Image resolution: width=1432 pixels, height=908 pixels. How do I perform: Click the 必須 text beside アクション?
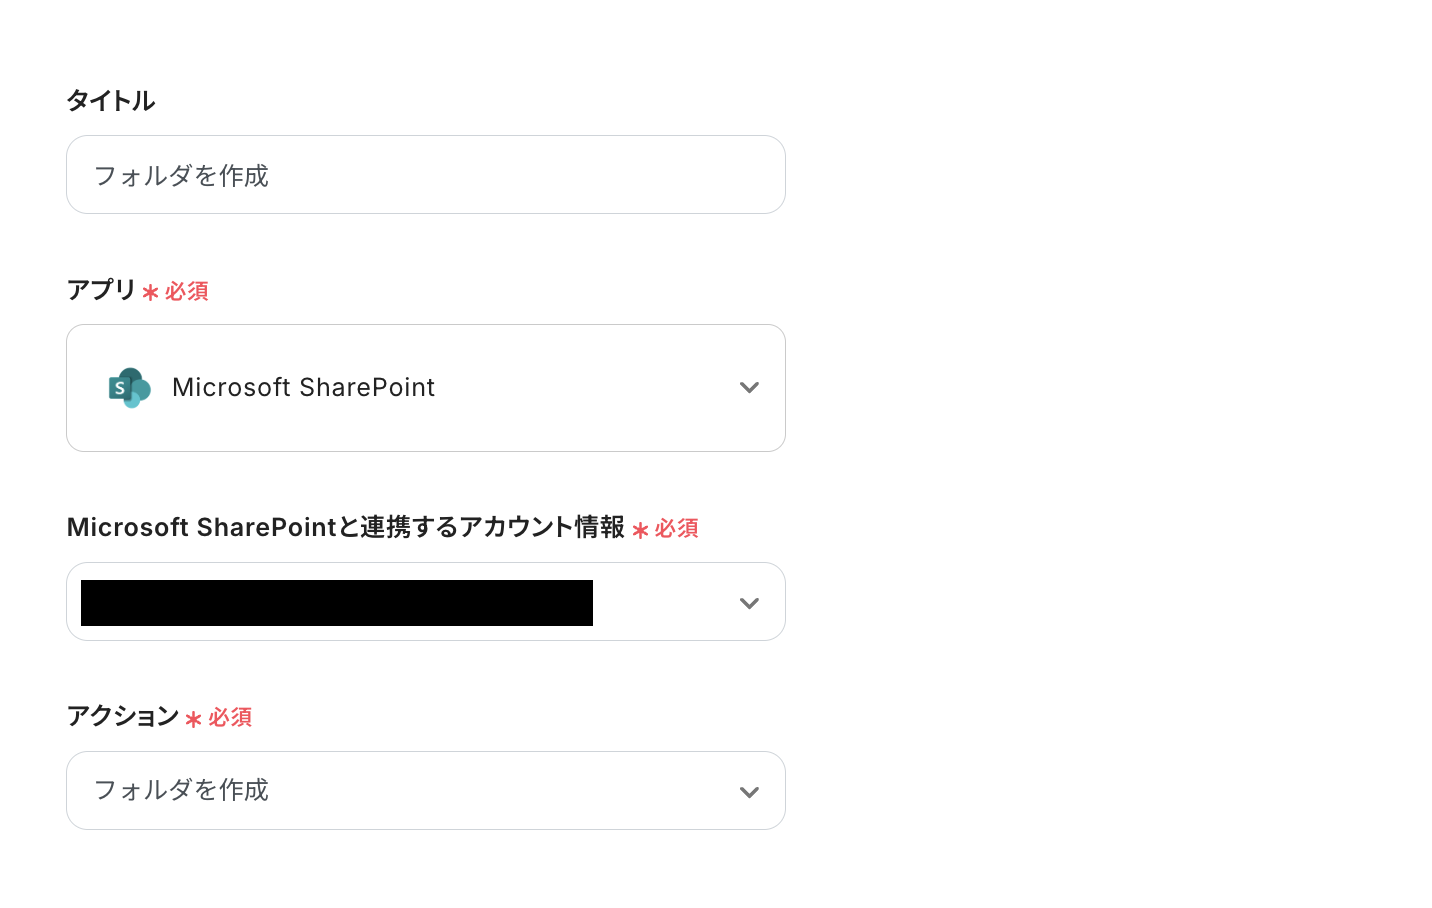point(230,718)
